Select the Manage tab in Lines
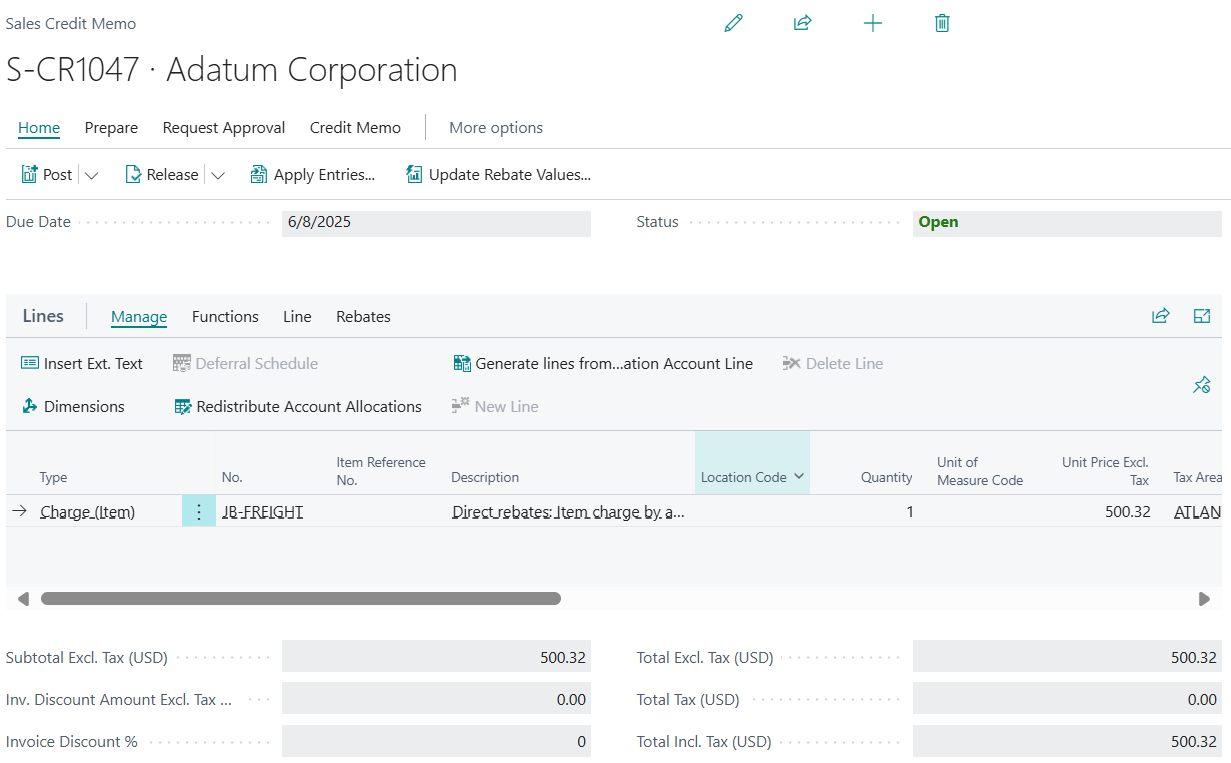This screenshot has width=1231, height=763. tap(139, 316)
